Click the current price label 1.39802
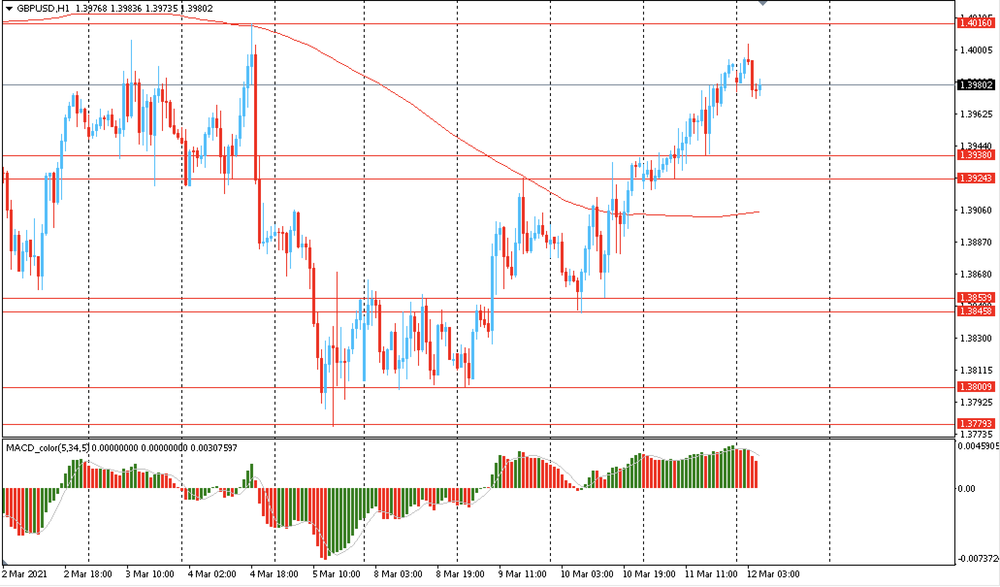1000x587 pixels. [976, 85]
